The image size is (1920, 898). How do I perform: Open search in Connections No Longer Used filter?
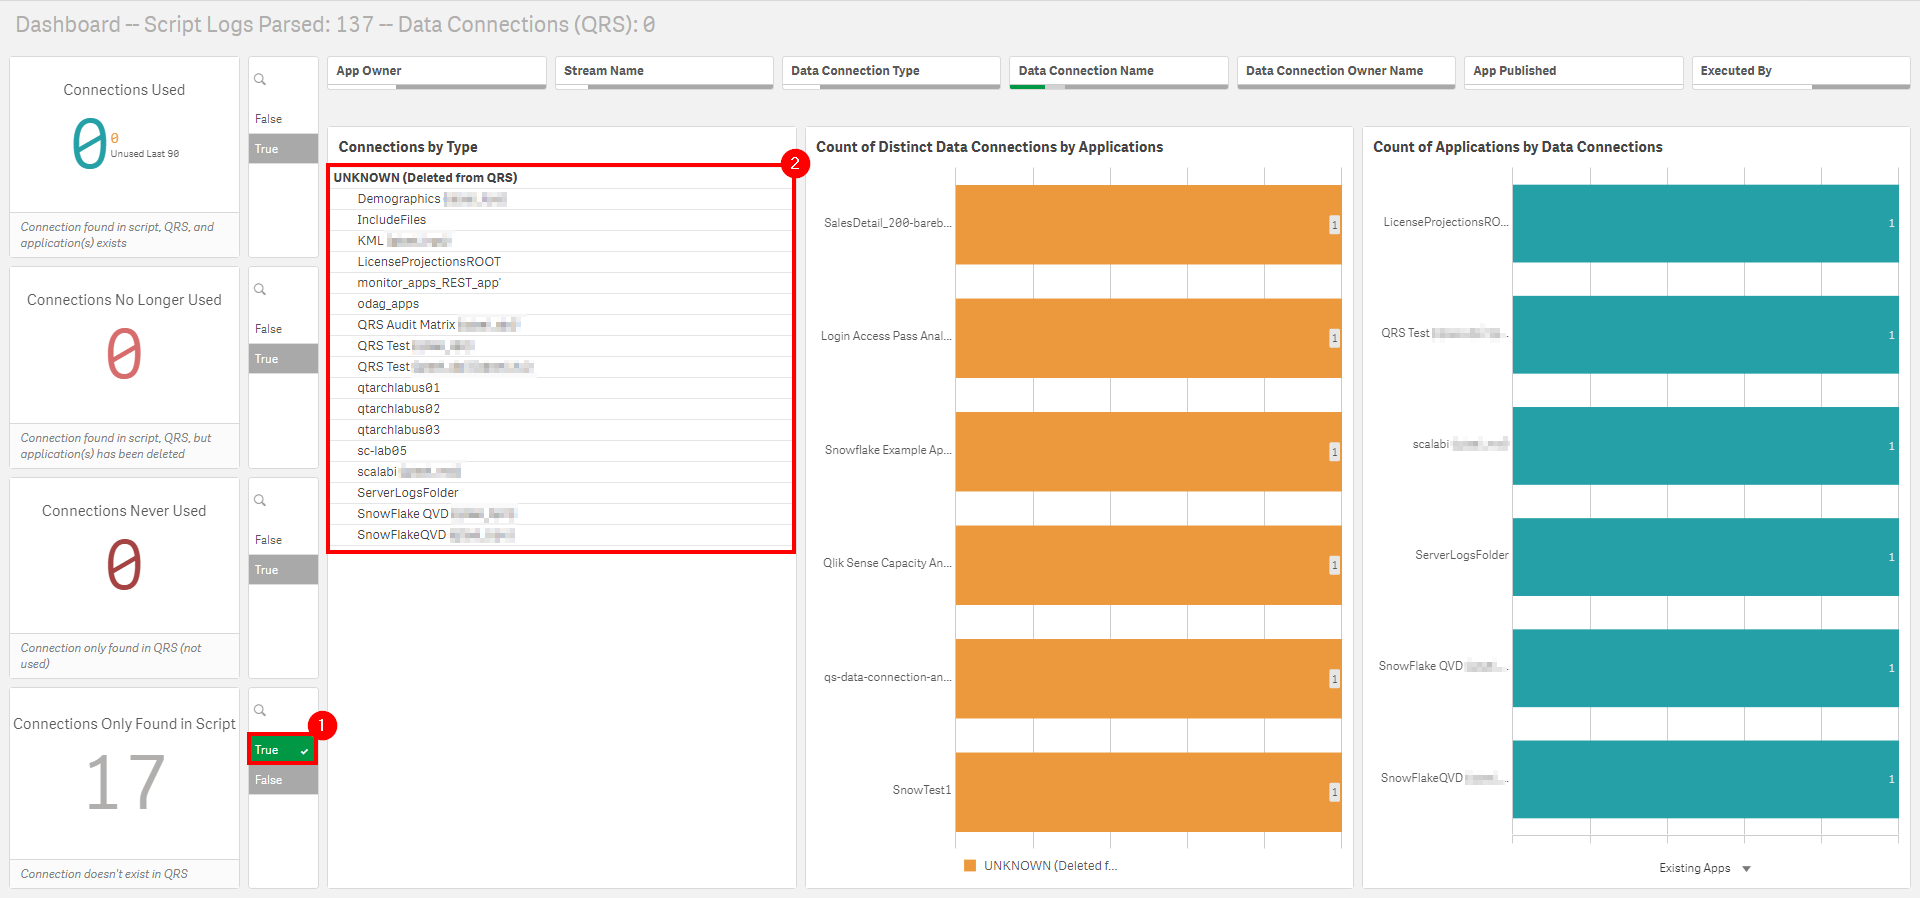click(x=260, y=290)
